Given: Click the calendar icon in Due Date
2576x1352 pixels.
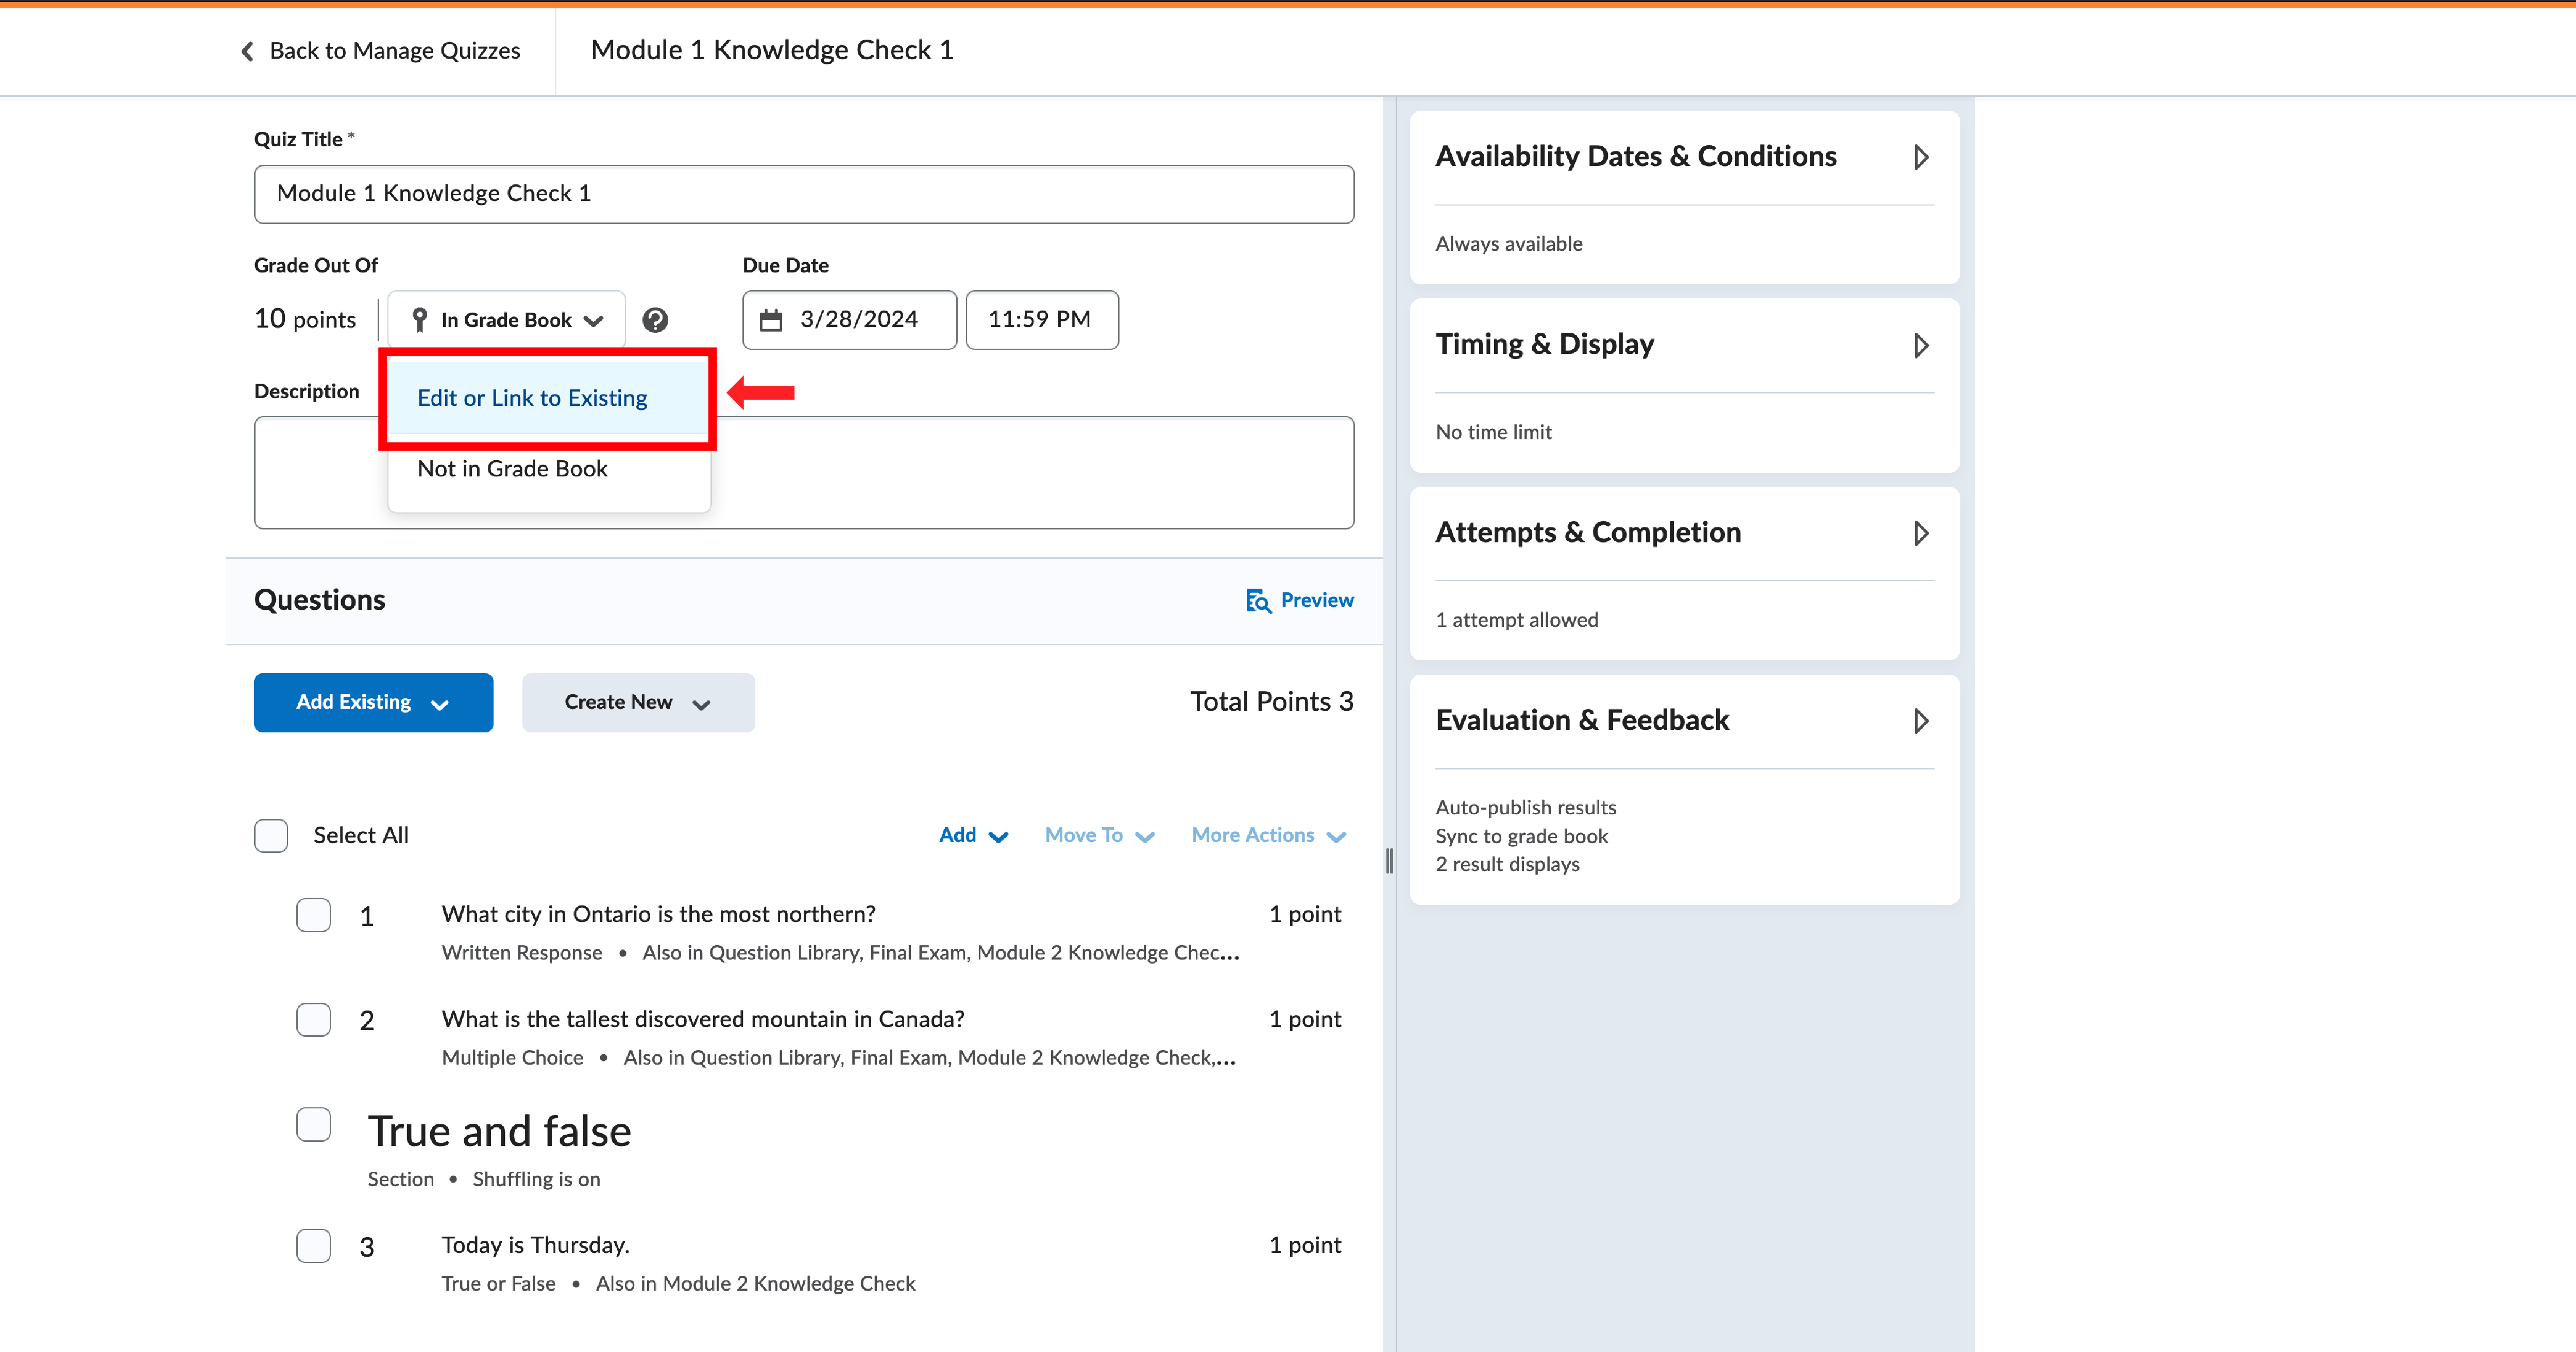Looking at the screenshot, I should [771, 320].
